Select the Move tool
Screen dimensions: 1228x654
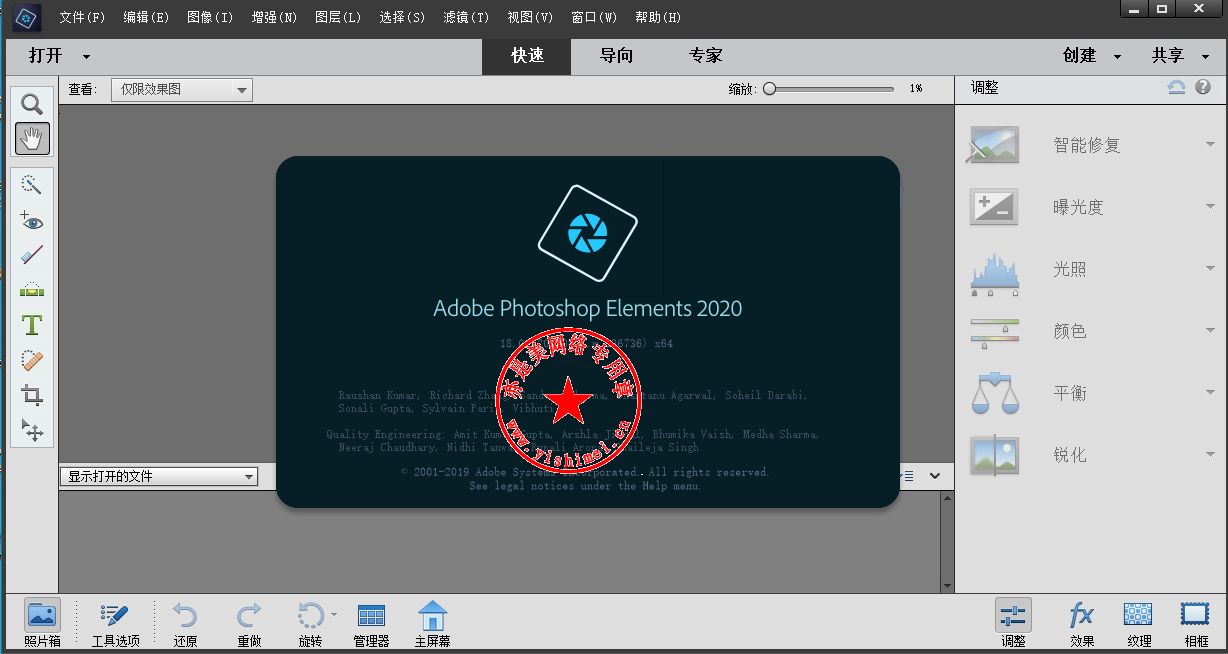pyautogui.click(x=32, y=430)
